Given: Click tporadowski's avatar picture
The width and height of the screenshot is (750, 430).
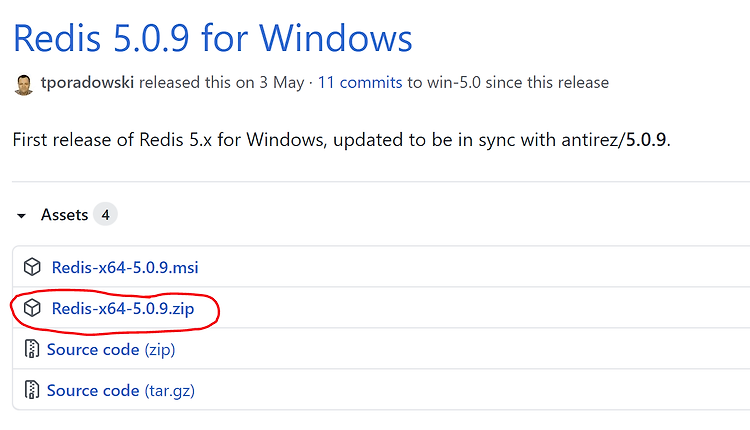Looking at the screenshot, I should click(x=23, y=85).
